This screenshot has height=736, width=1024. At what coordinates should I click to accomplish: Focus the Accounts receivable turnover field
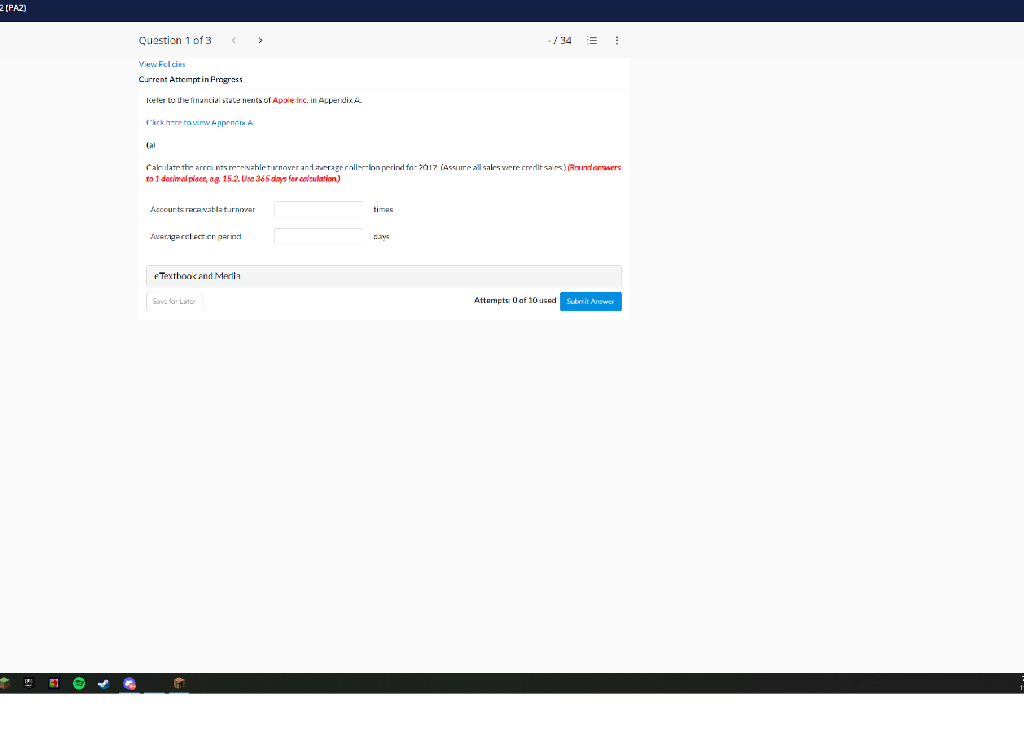(319, 209)
